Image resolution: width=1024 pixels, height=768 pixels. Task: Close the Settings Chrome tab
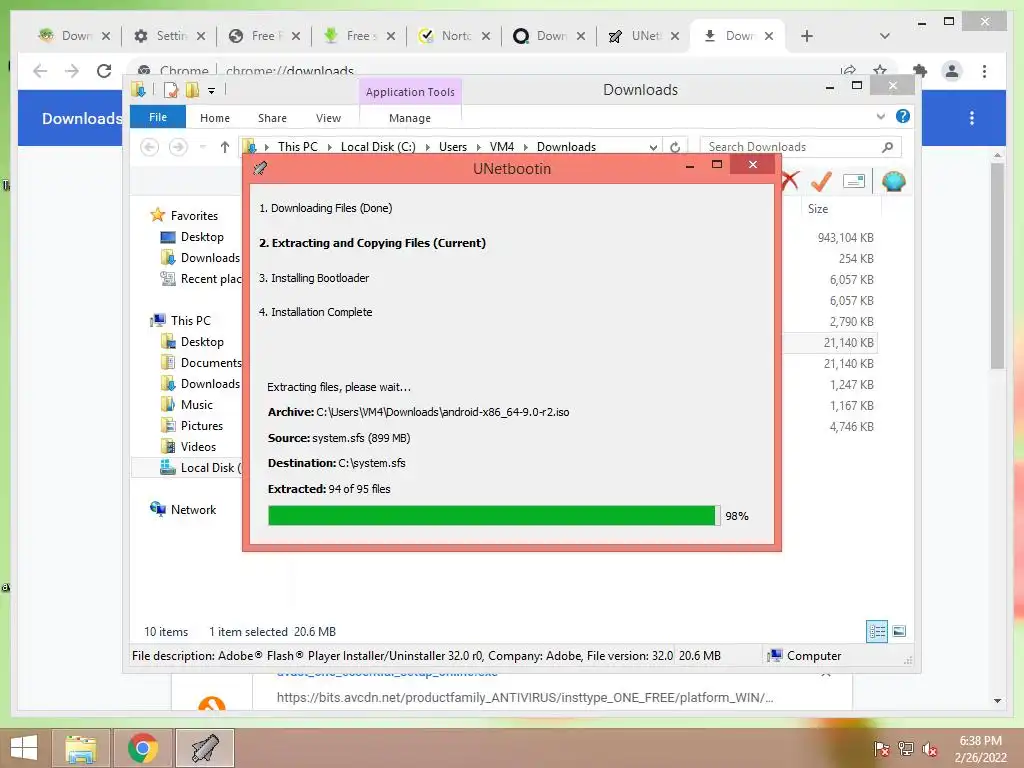coord(201,36)
